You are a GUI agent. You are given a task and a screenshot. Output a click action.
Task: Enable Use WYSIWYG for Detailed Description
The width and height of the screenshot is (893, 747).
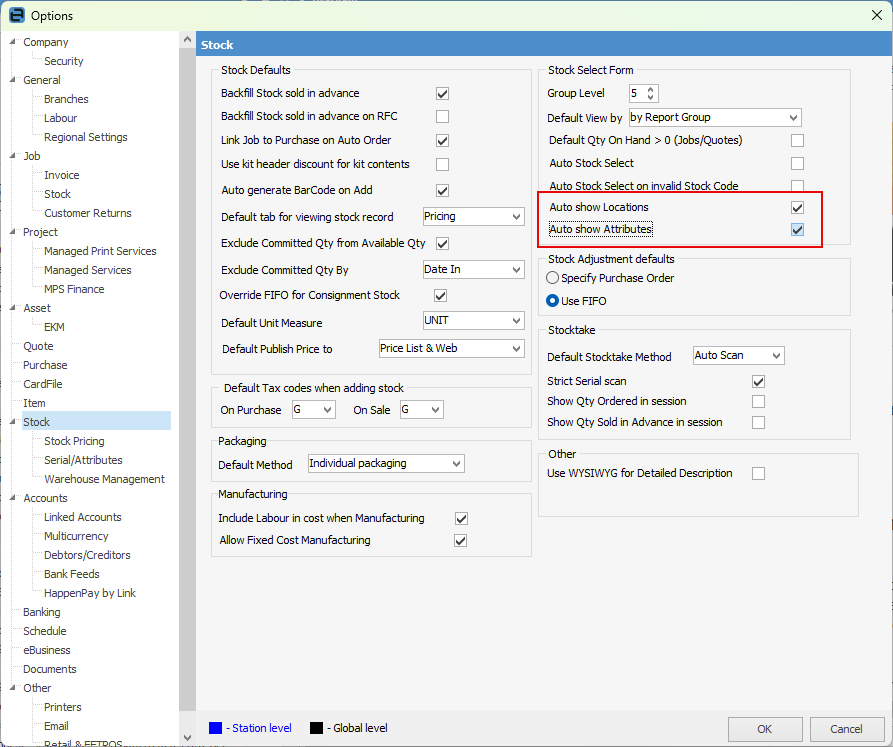click(x=758, y=473)
